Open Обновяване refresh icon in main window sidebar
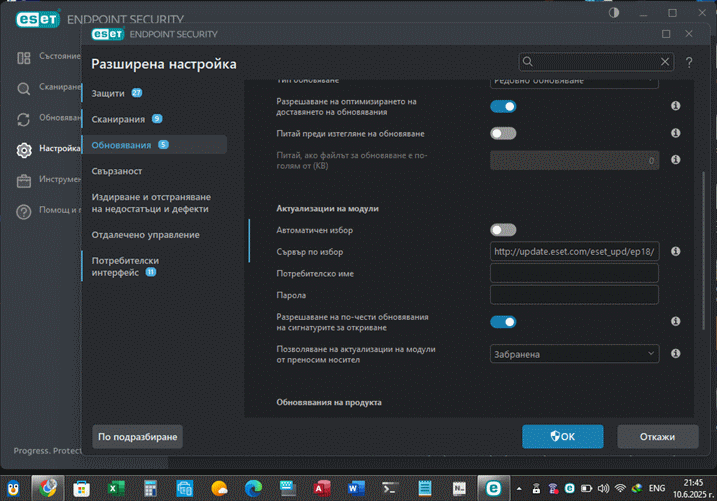 click(x=23, y=119)
